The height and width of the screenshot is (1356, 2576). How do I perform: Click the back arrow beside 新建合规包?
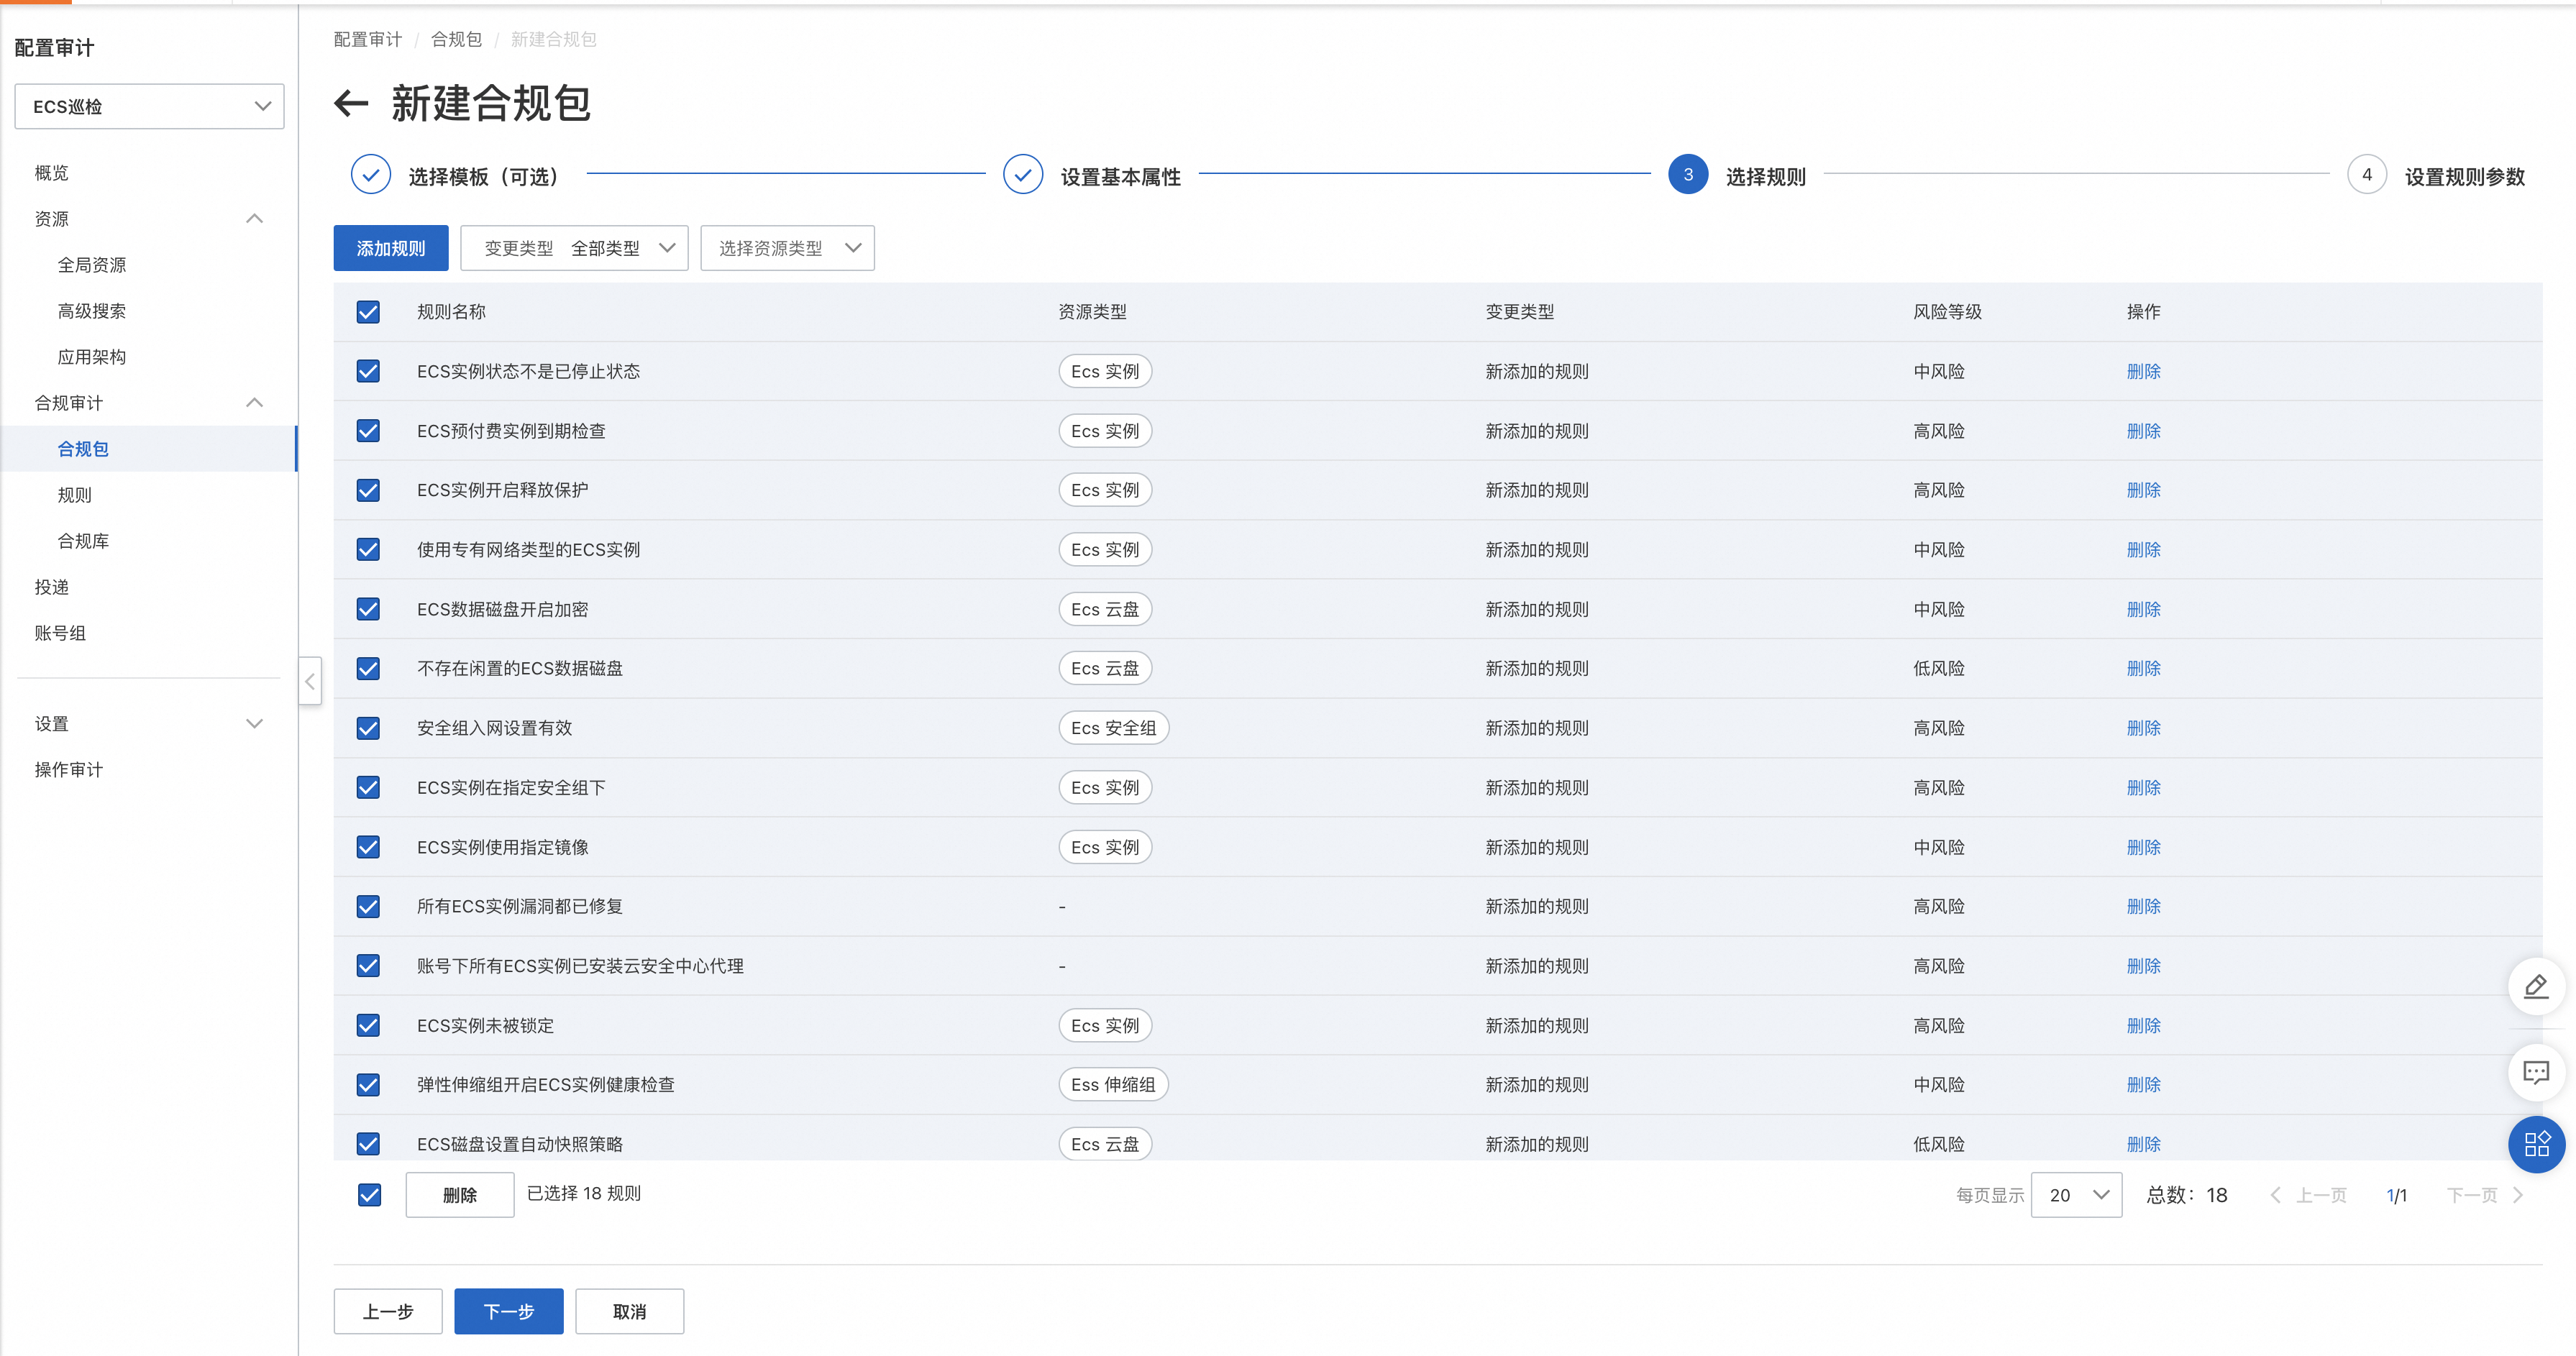[x=351, y=103]
